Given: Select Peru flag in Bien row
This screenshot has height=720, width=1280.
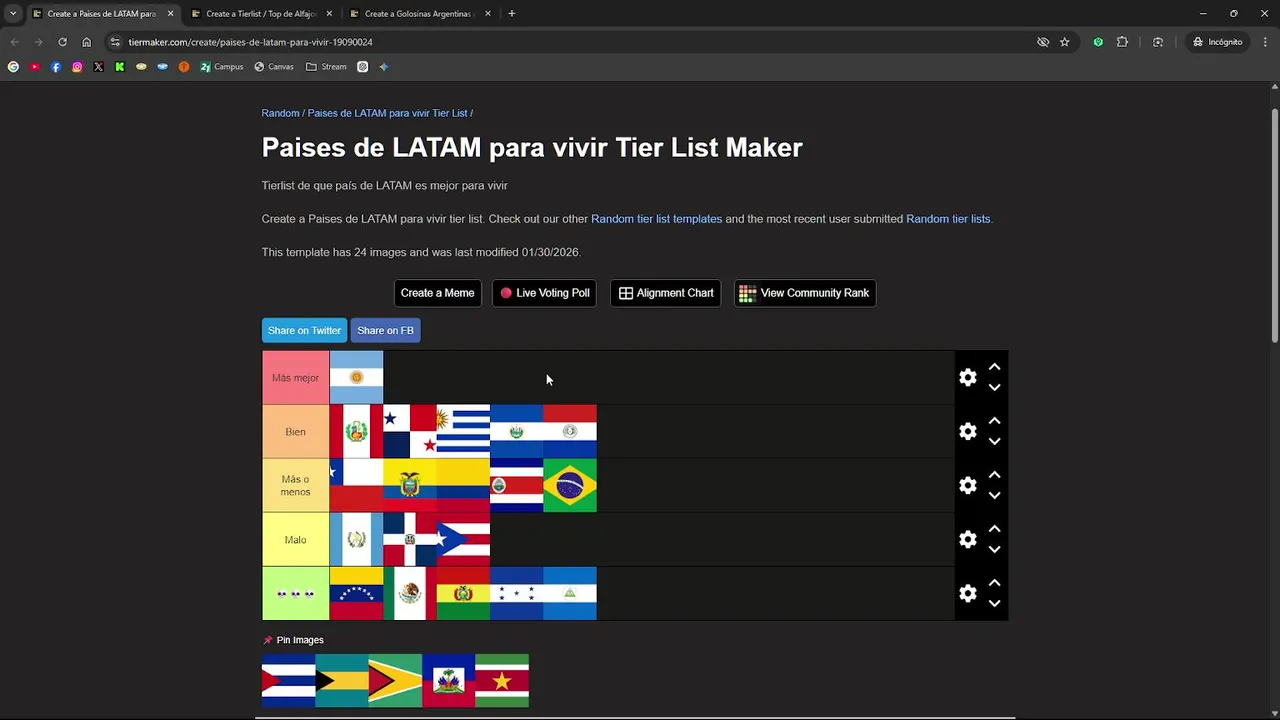Looking at the screenshot, I should [x=356, y=432].
